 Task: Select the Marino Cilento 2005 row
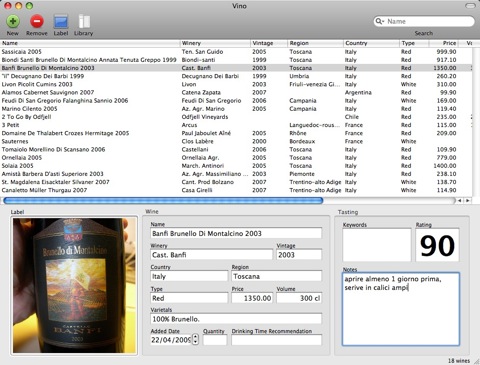(x=236, y=109)
